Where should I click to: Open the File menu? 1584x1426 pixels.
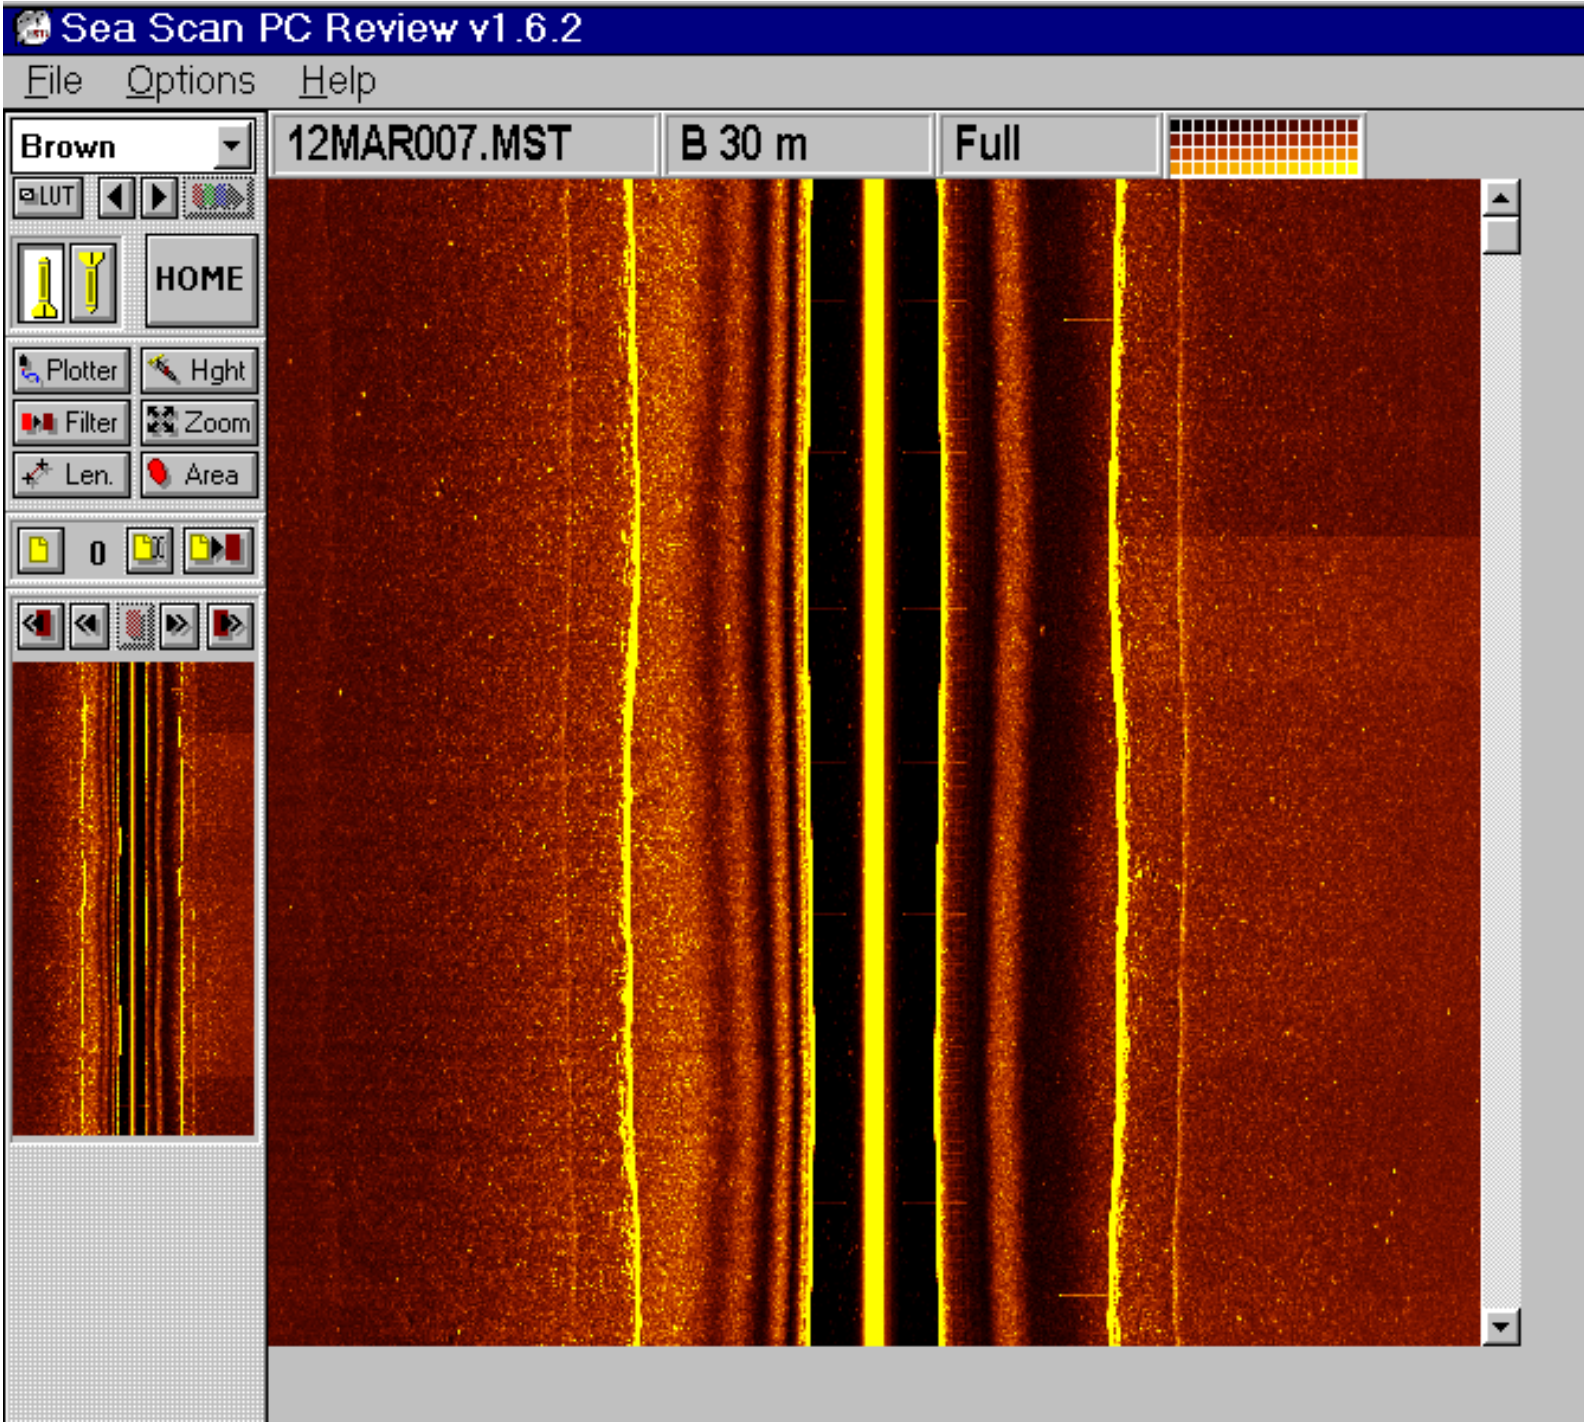coord(54,80)
